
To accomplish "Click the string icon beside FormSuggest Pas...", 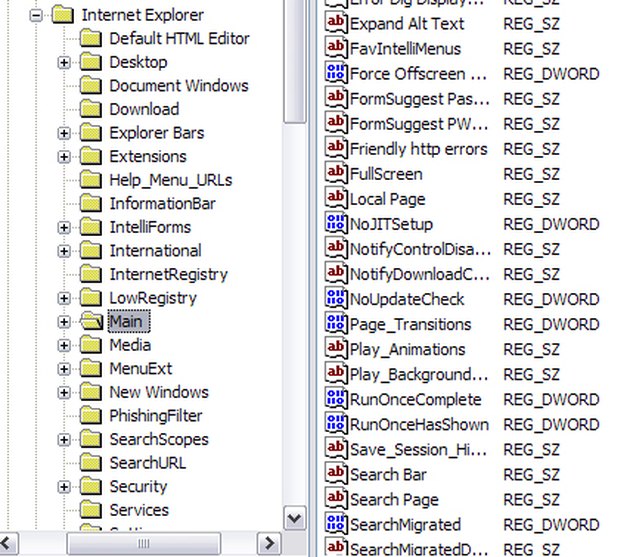I will 335,98.
